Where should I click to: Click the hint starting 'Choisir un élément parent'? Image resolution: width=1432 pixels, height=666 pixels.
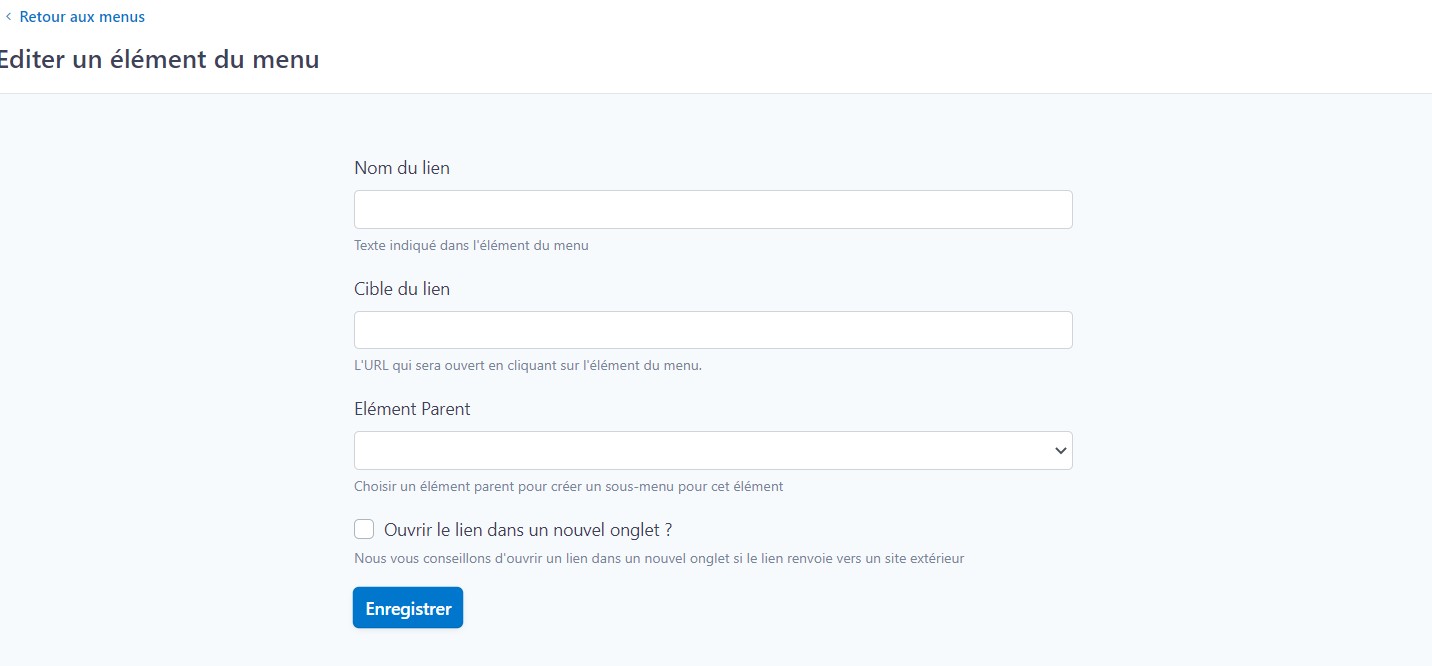568,487
